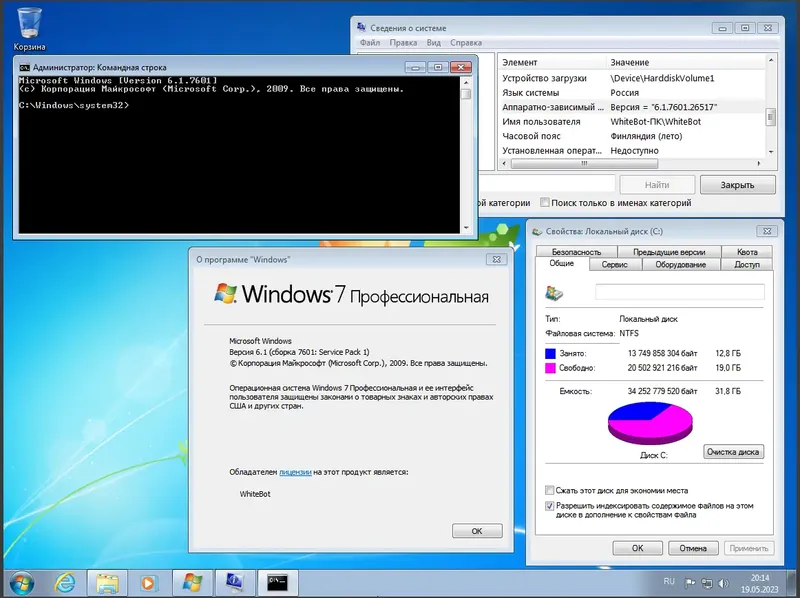Switch to Command Prompt taskbar button
800x598 pixels.
(x=278, y=583)
